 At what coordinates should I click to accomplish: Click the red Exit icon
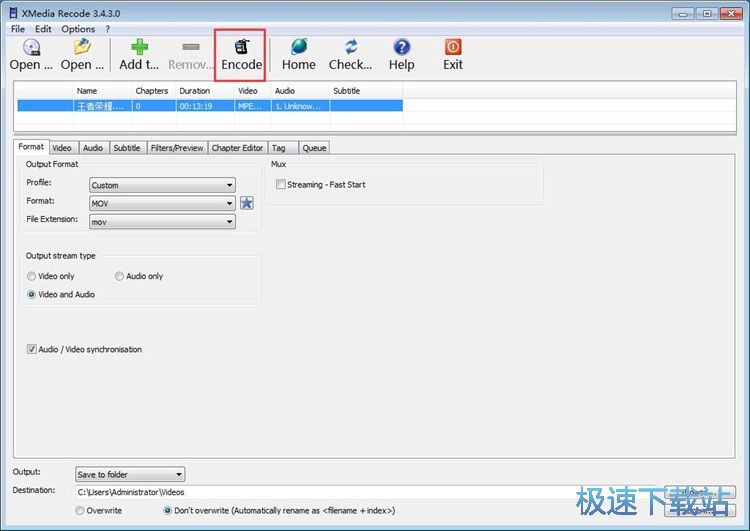pos(453,47)
